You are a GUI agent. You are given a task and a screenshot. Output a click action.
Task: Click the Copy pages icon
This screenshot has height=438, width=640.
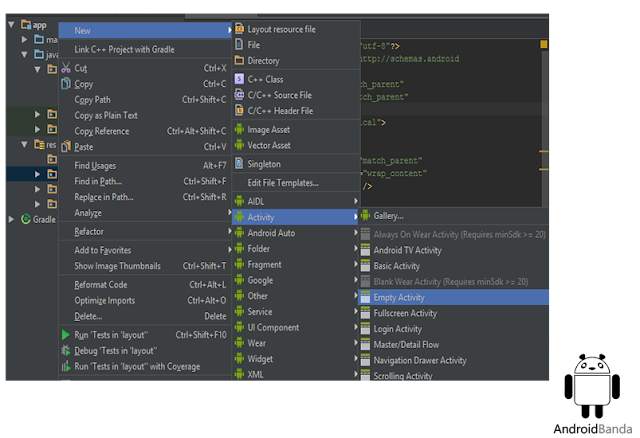tap(66, 84)
